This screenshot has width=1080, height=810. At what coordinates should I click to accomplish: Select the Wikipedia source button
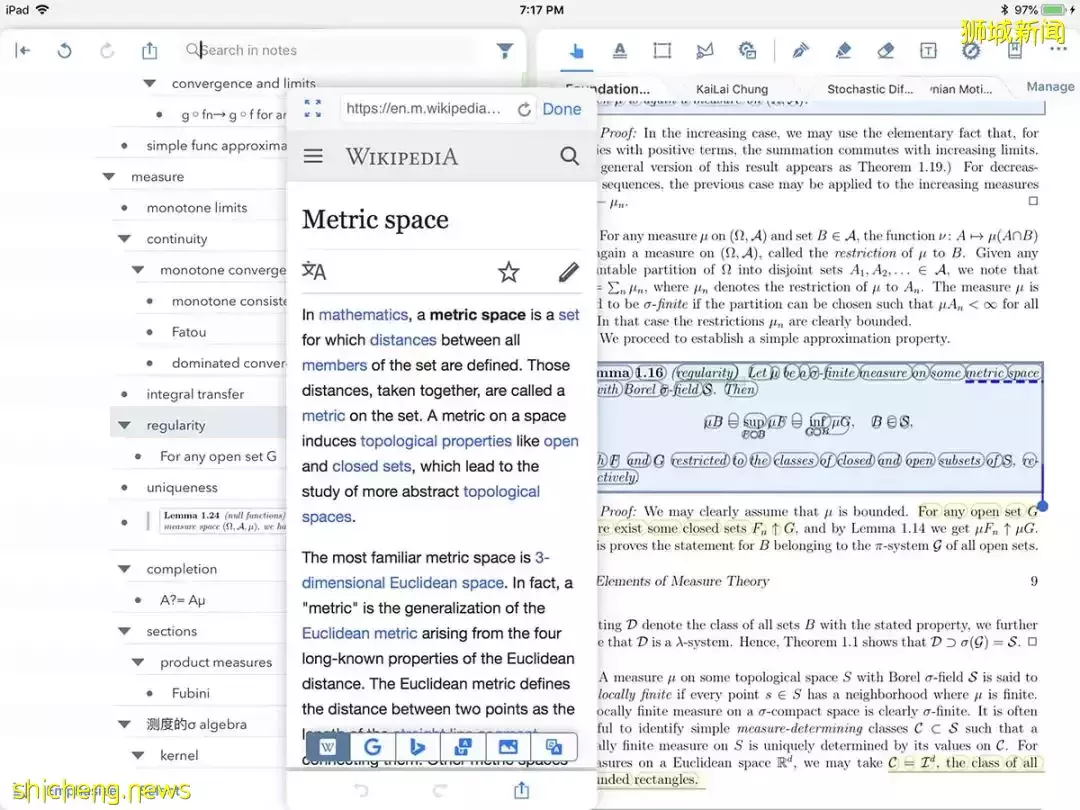coord(328,746)
